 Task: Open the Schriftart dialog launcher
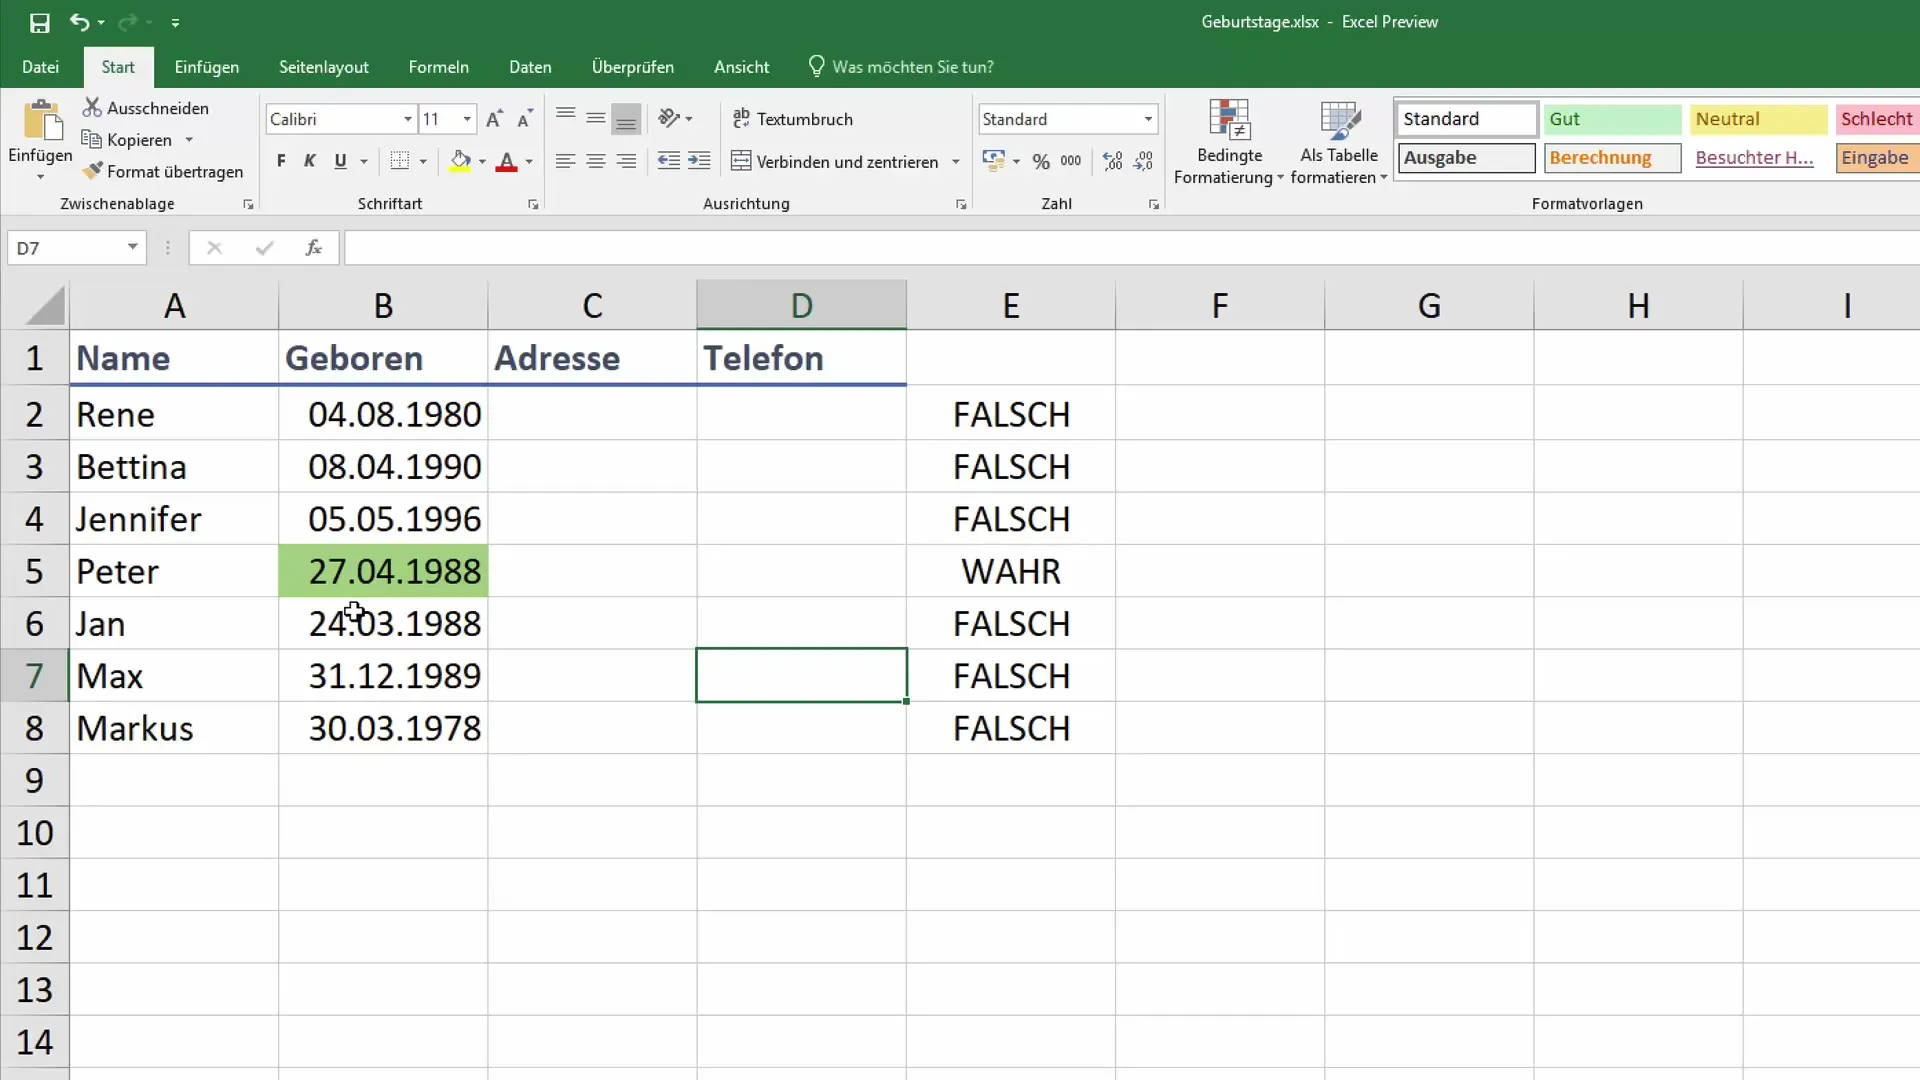point(533,204)
